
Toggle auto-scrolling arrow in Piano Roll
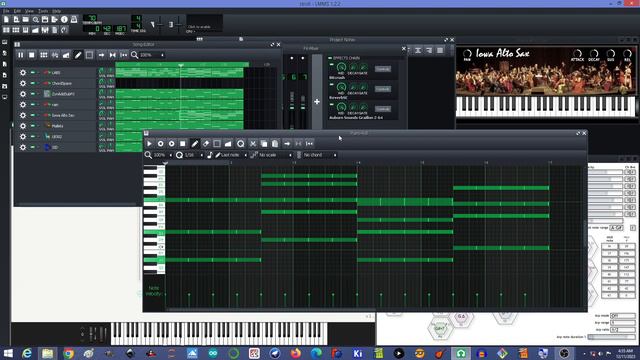pos(287,144)
